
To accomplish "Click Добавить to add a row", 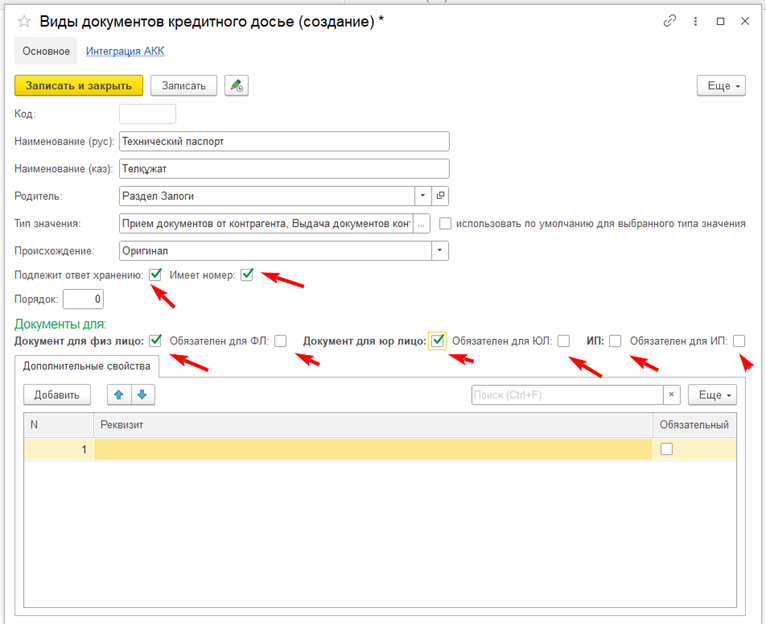I will point(57,395).
